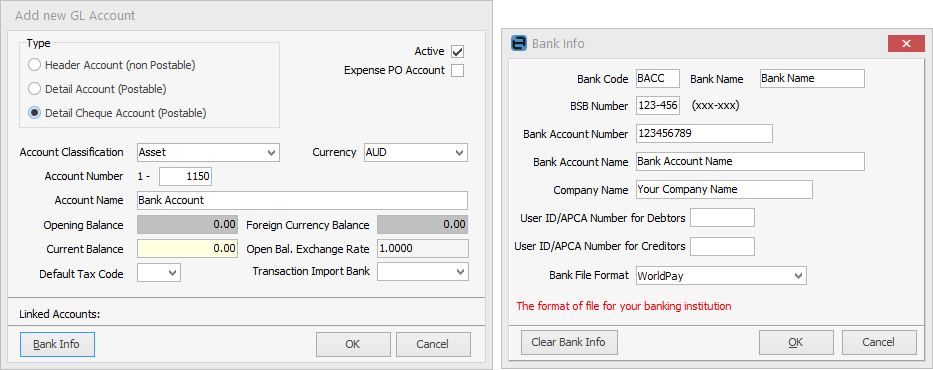Enable the Expense PO Account checkbox
The image size is (933, 370).
click(x=457, y=70)
